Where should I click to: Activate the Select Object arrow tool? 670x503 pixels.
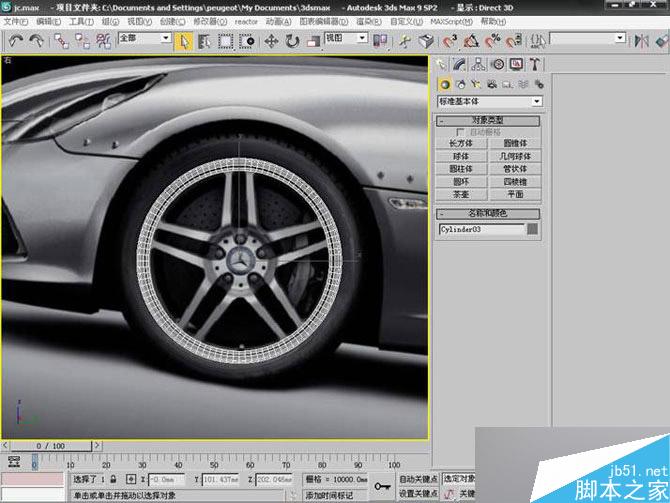click(x=184, y=41)
